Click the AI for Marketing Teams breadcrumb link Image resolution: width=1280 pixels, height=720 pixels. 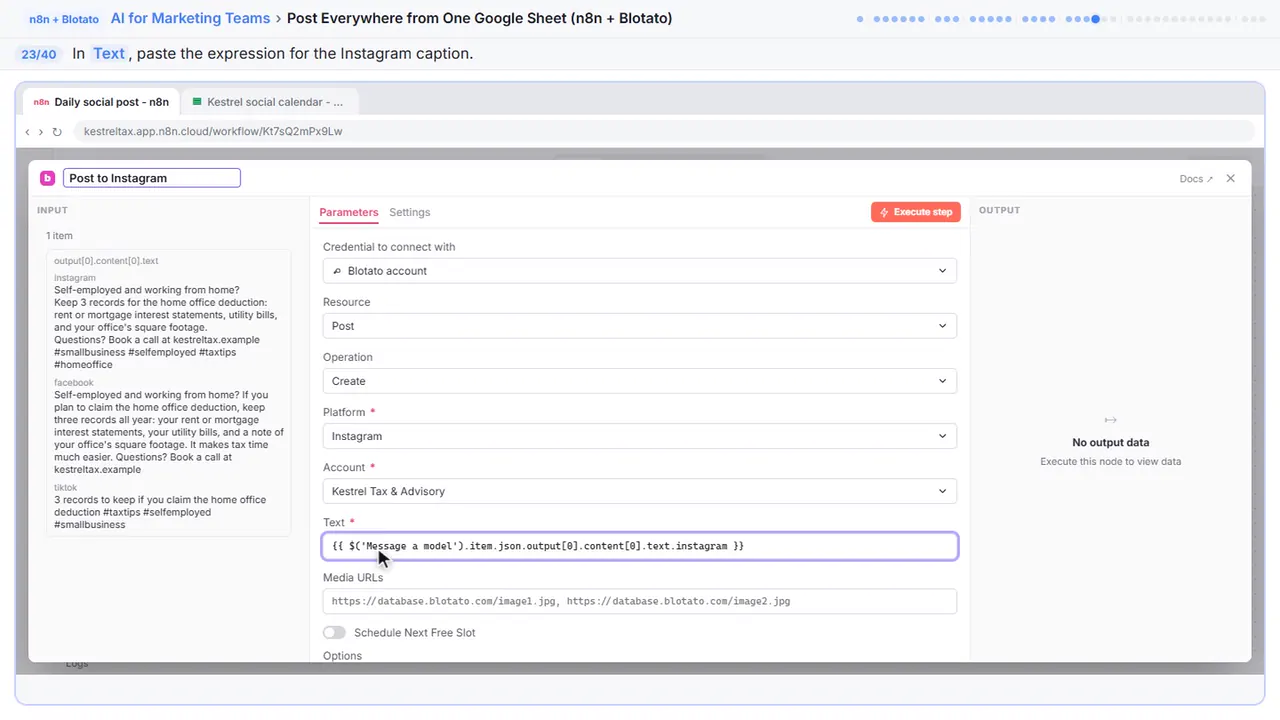[x=191, y=18]
